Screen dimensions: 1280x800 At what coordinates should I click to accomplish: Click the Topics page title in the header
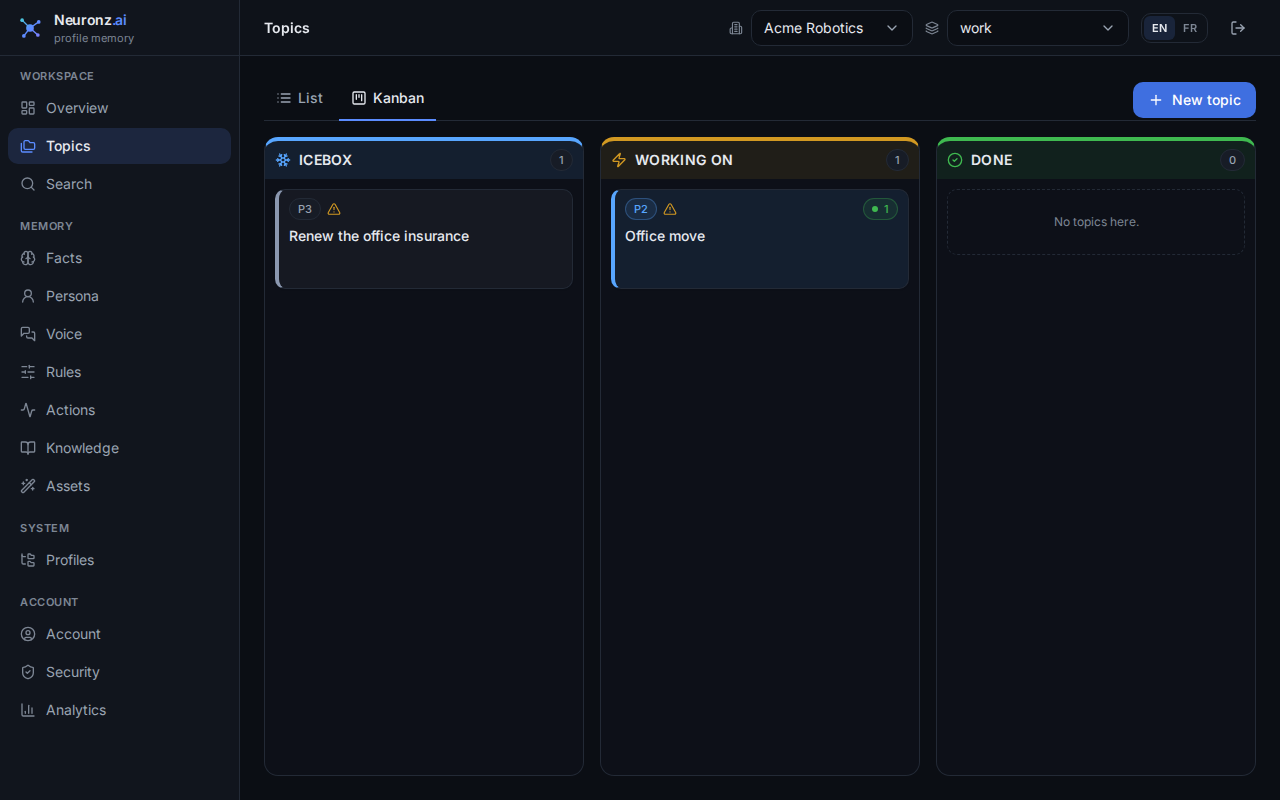pos(287,28)
